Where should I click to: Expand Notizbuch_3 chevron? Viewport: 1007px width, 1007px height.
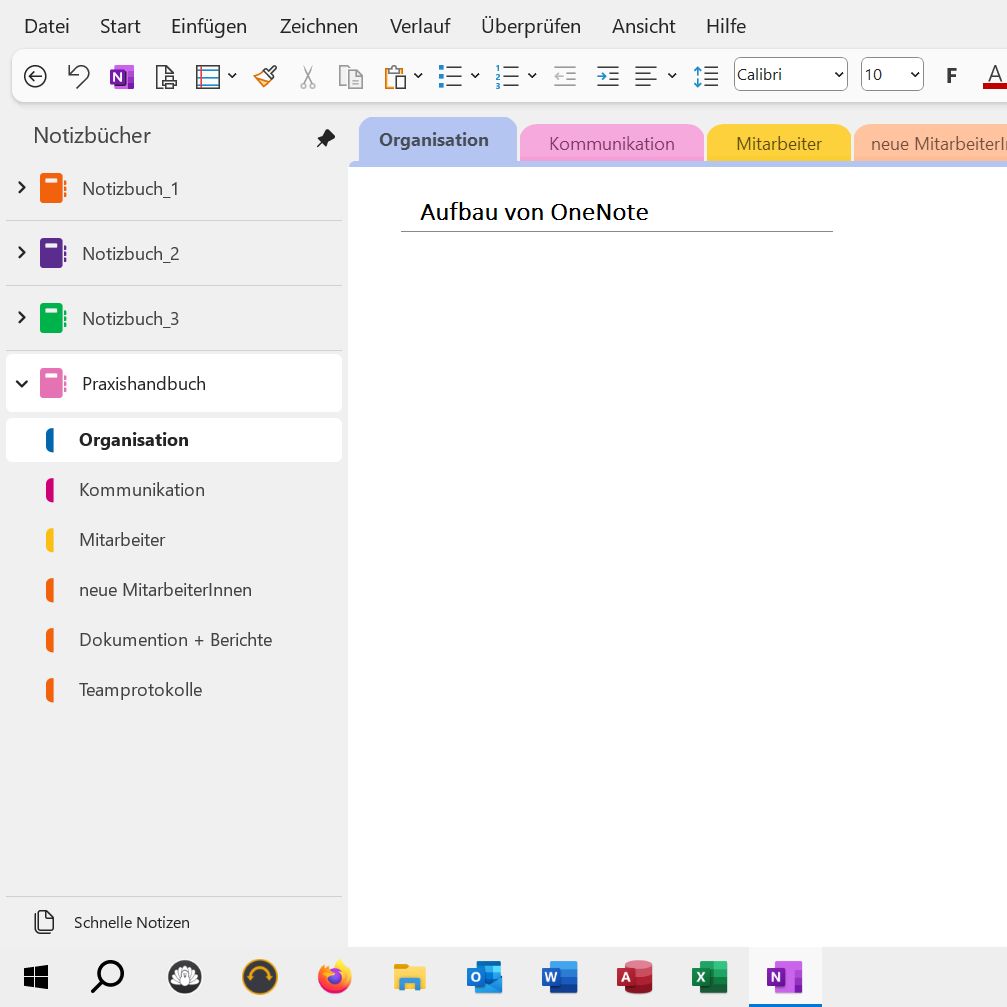pyautogui.click(x=22, y=317)
